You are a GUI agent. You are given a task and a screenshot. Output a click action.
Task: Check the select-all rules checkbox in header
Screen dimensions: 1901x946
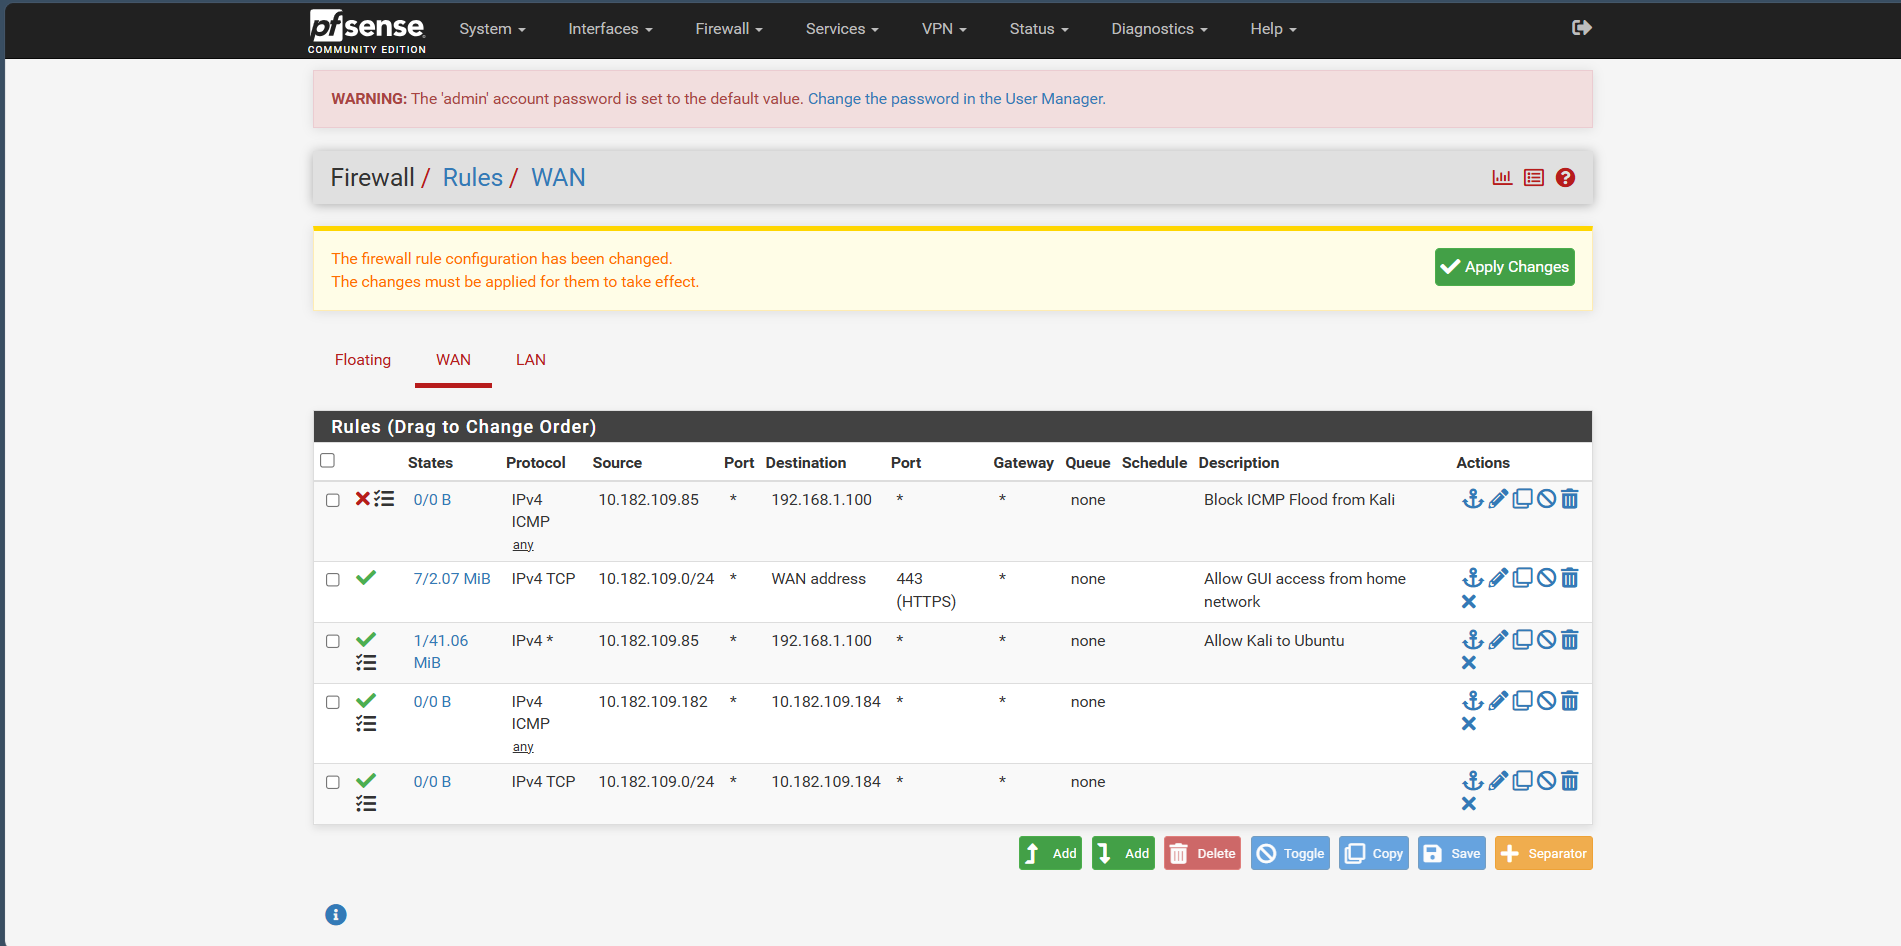pyautogui.click(x=327, y=461)
